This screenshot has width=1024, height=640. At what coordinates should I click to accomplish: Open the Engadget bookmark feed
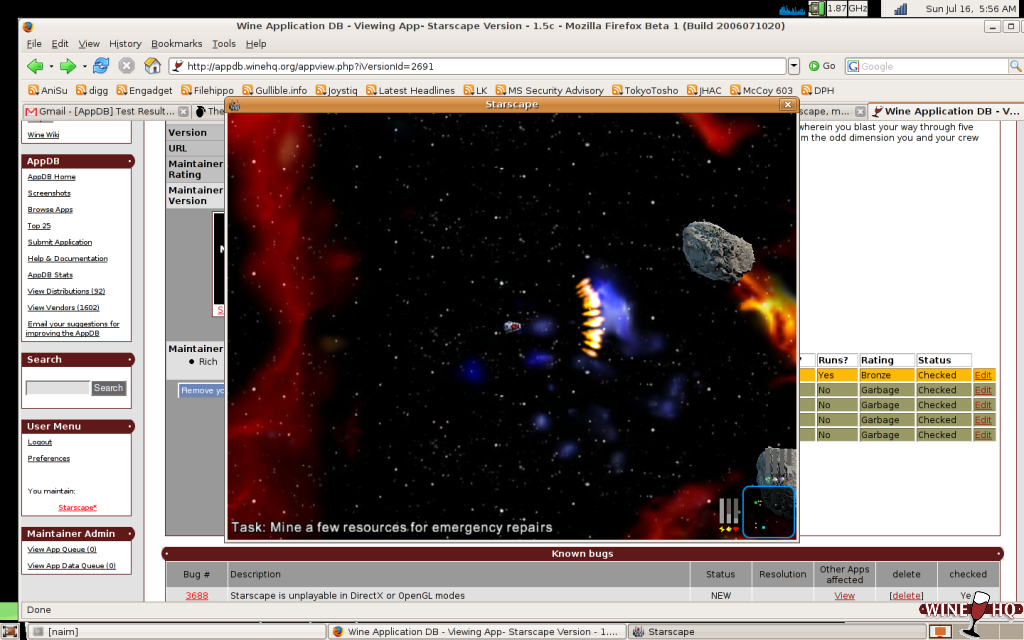(x=144, y=91)
